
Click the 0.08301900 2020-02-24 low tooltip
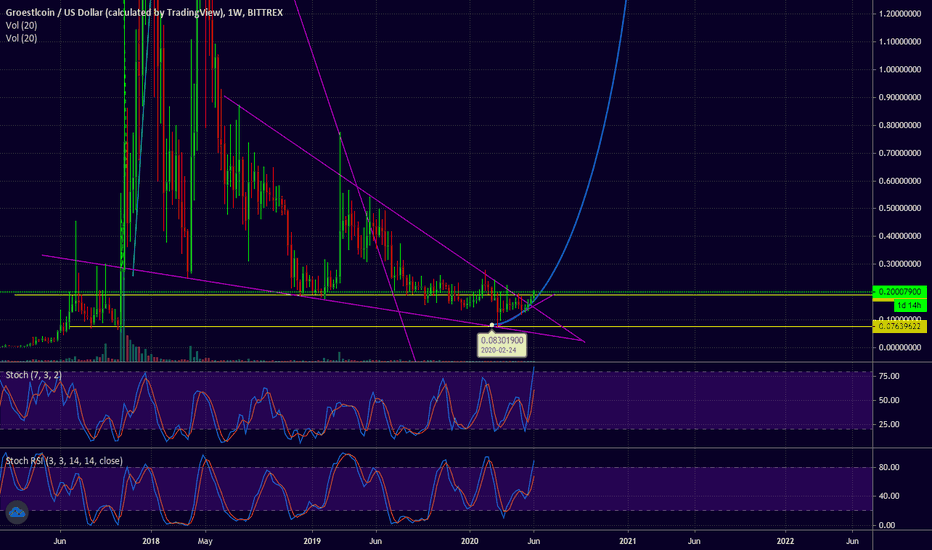click(502, 345)
